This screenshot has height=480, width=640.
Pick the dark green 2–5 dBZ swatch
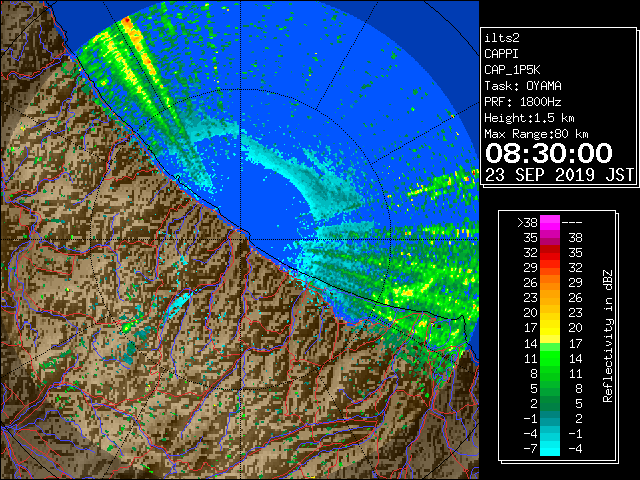pyautogui.click(x=550, y=403)
